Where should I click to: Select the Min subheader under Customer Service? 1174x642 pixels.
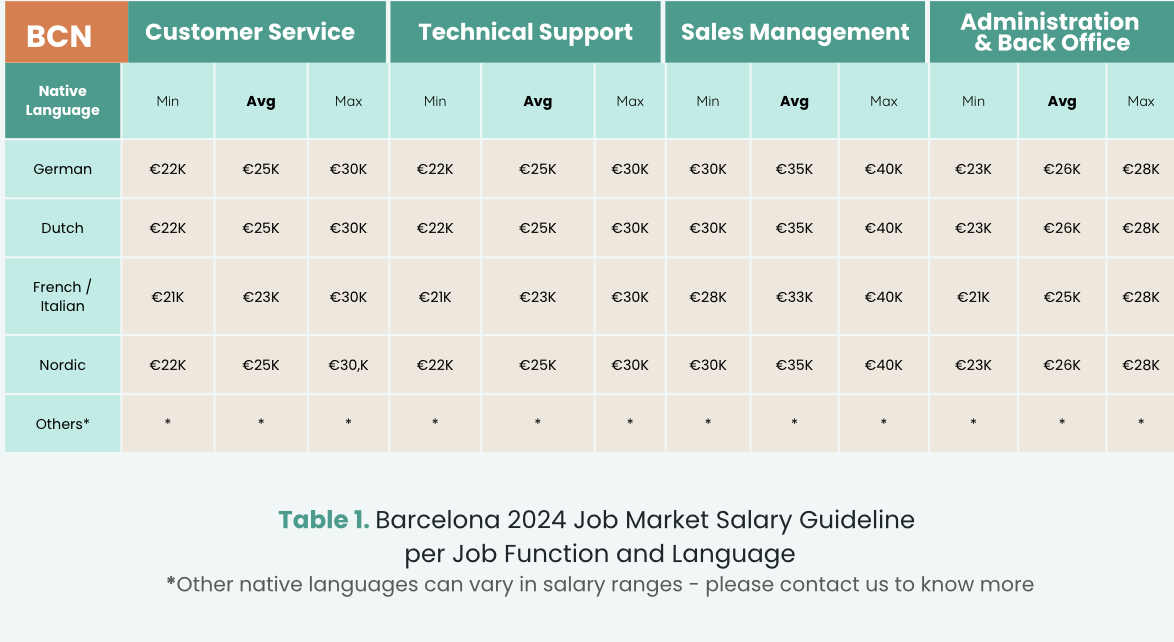[x=168, y=101]
